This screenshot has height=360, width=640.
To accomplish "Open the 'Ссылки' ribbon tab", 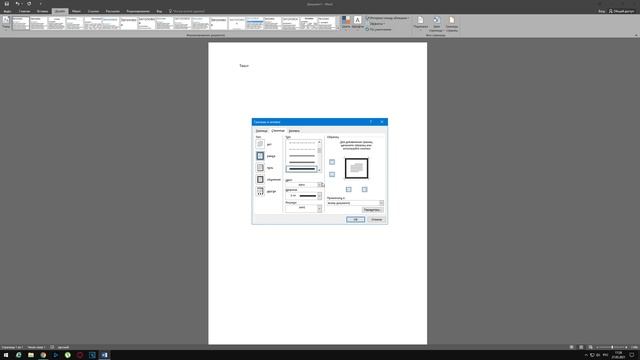I will 93,11.
